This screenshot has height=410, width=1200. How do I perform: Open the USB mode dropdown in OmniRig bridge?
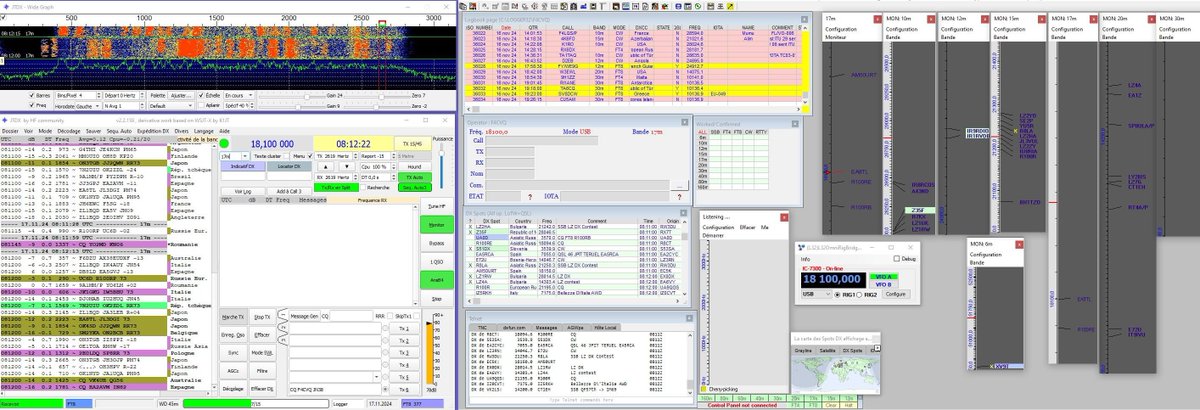coord(817,294)
